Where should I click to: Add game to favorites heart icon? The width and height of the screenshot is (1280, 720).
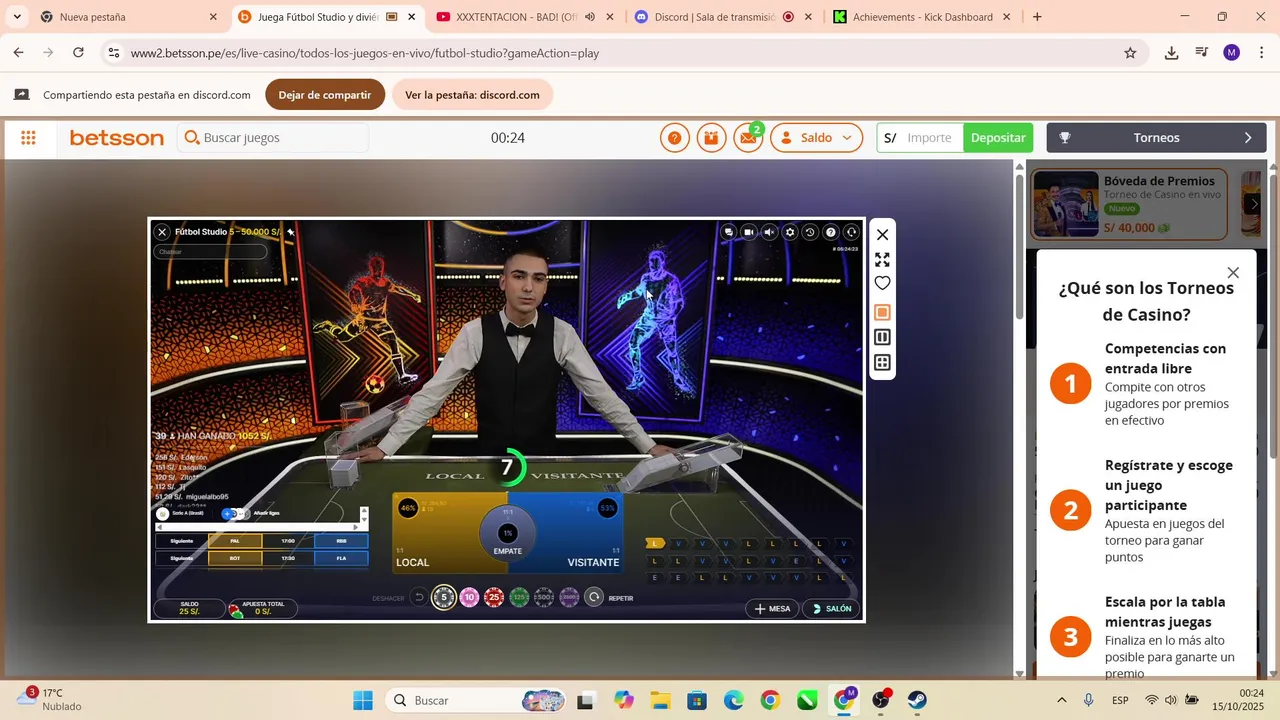(x=882, y=284)
